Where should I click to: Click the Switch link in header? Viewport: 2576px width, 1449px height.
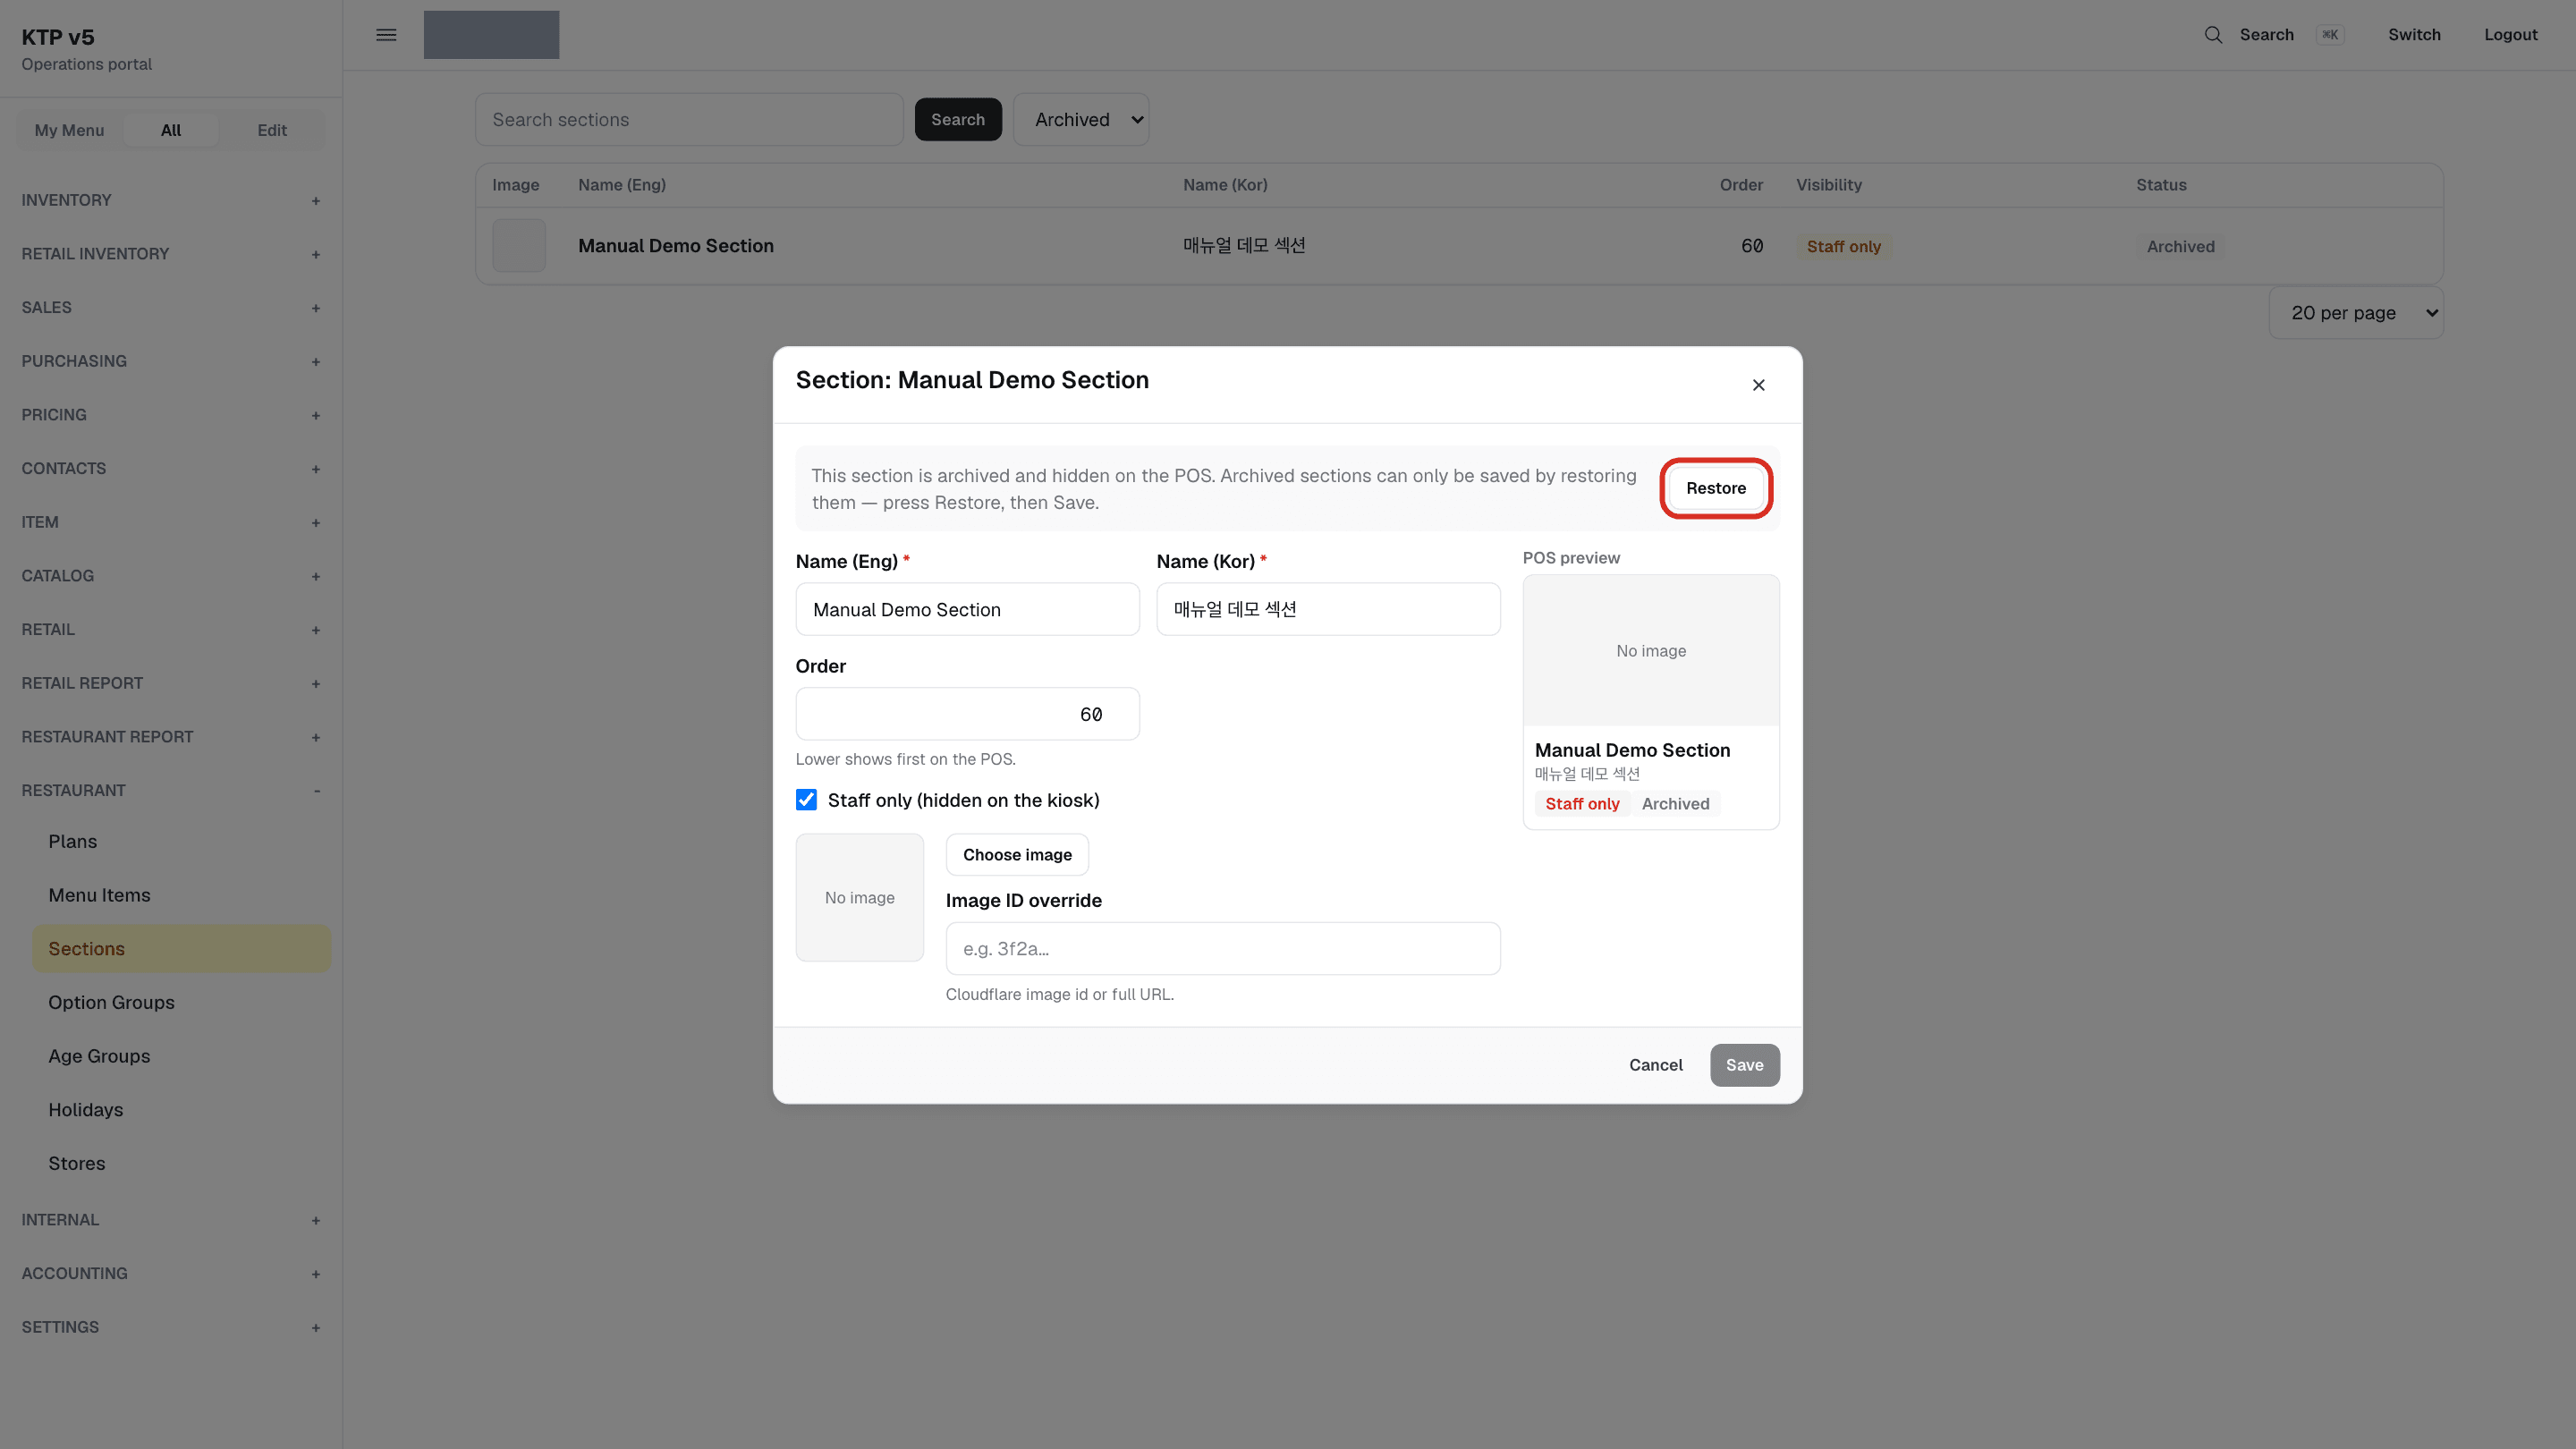pyautogui.click(x=2414, y=35)
